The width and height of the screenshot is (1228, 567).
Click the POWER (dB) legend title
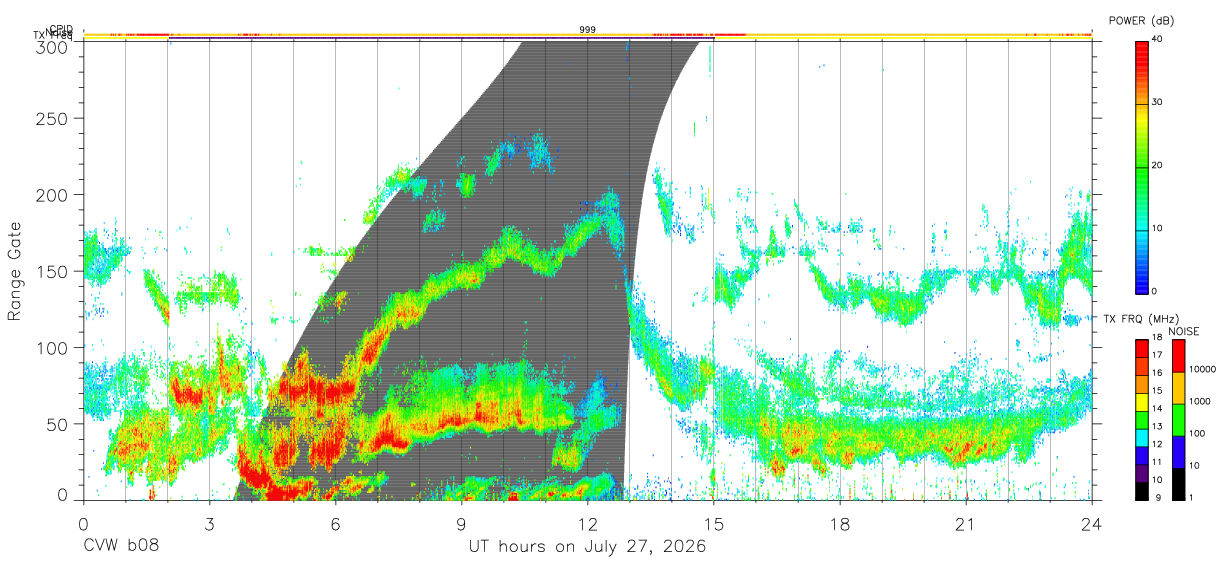pyautogui.click(x=1142, y=21)
